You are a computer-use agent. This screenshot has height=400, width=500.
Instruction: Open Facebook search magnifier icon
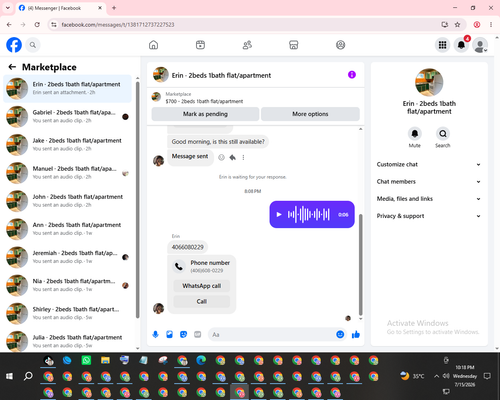tap(33, 45)
